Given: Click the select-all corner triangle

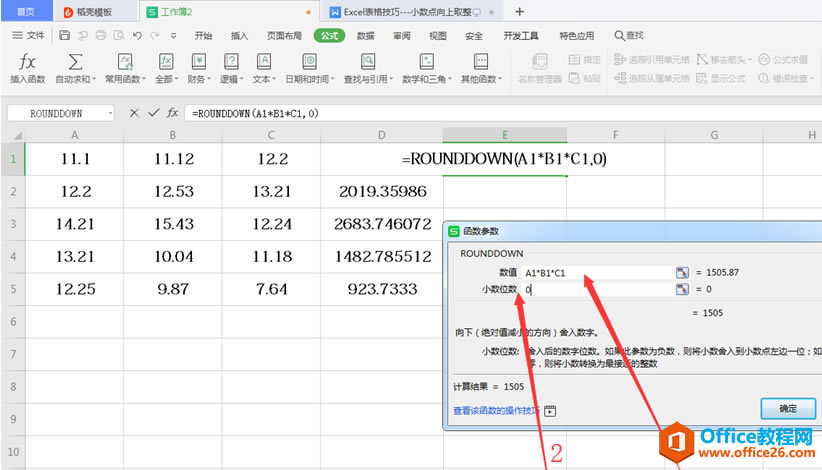Looking at the screenshot, I should [17, 135].
